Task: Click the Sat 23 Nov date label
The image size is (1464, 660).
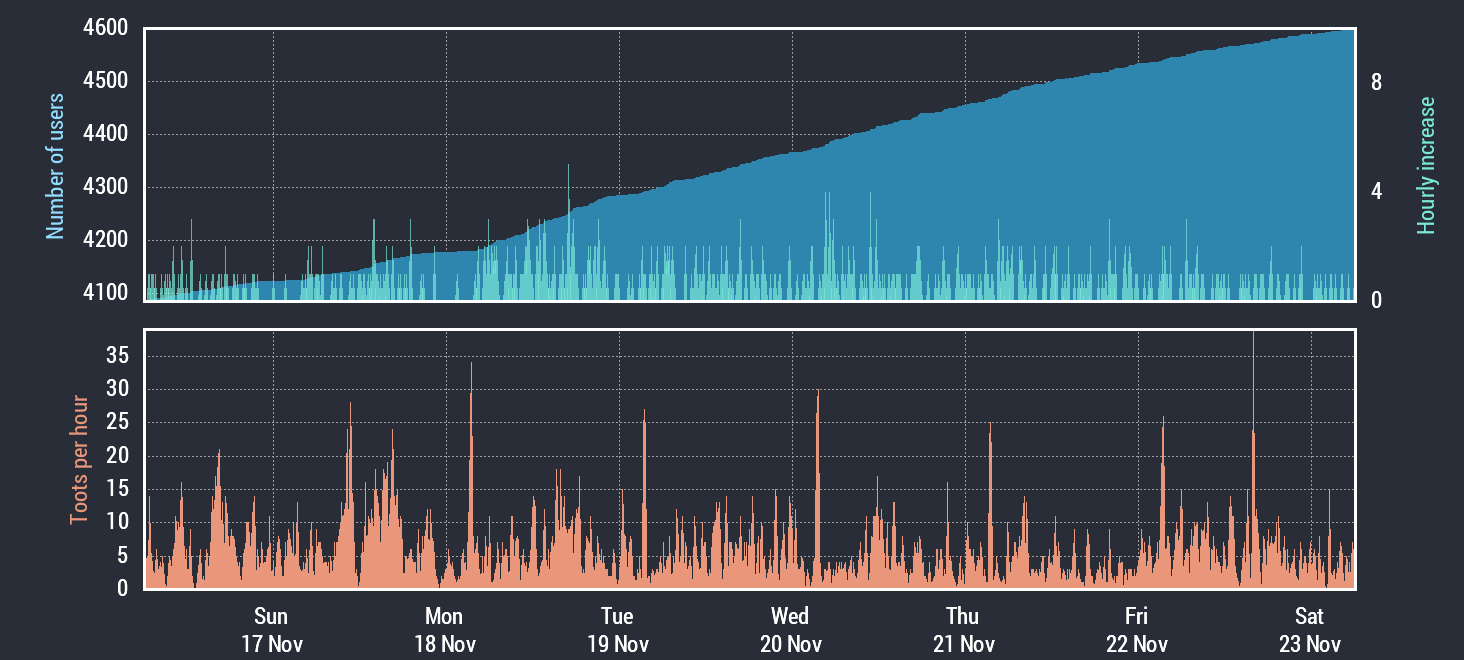Action: click(x=1309, y=629)
